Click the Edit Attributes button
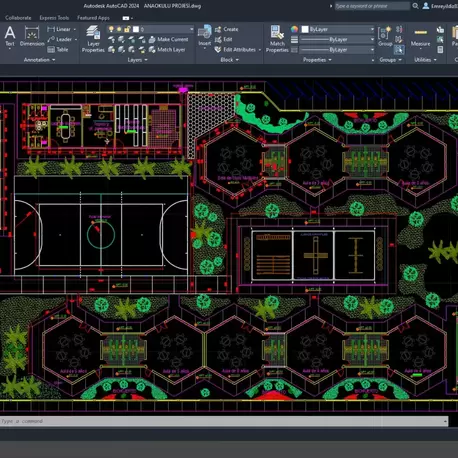 click(x=236, y=50)
